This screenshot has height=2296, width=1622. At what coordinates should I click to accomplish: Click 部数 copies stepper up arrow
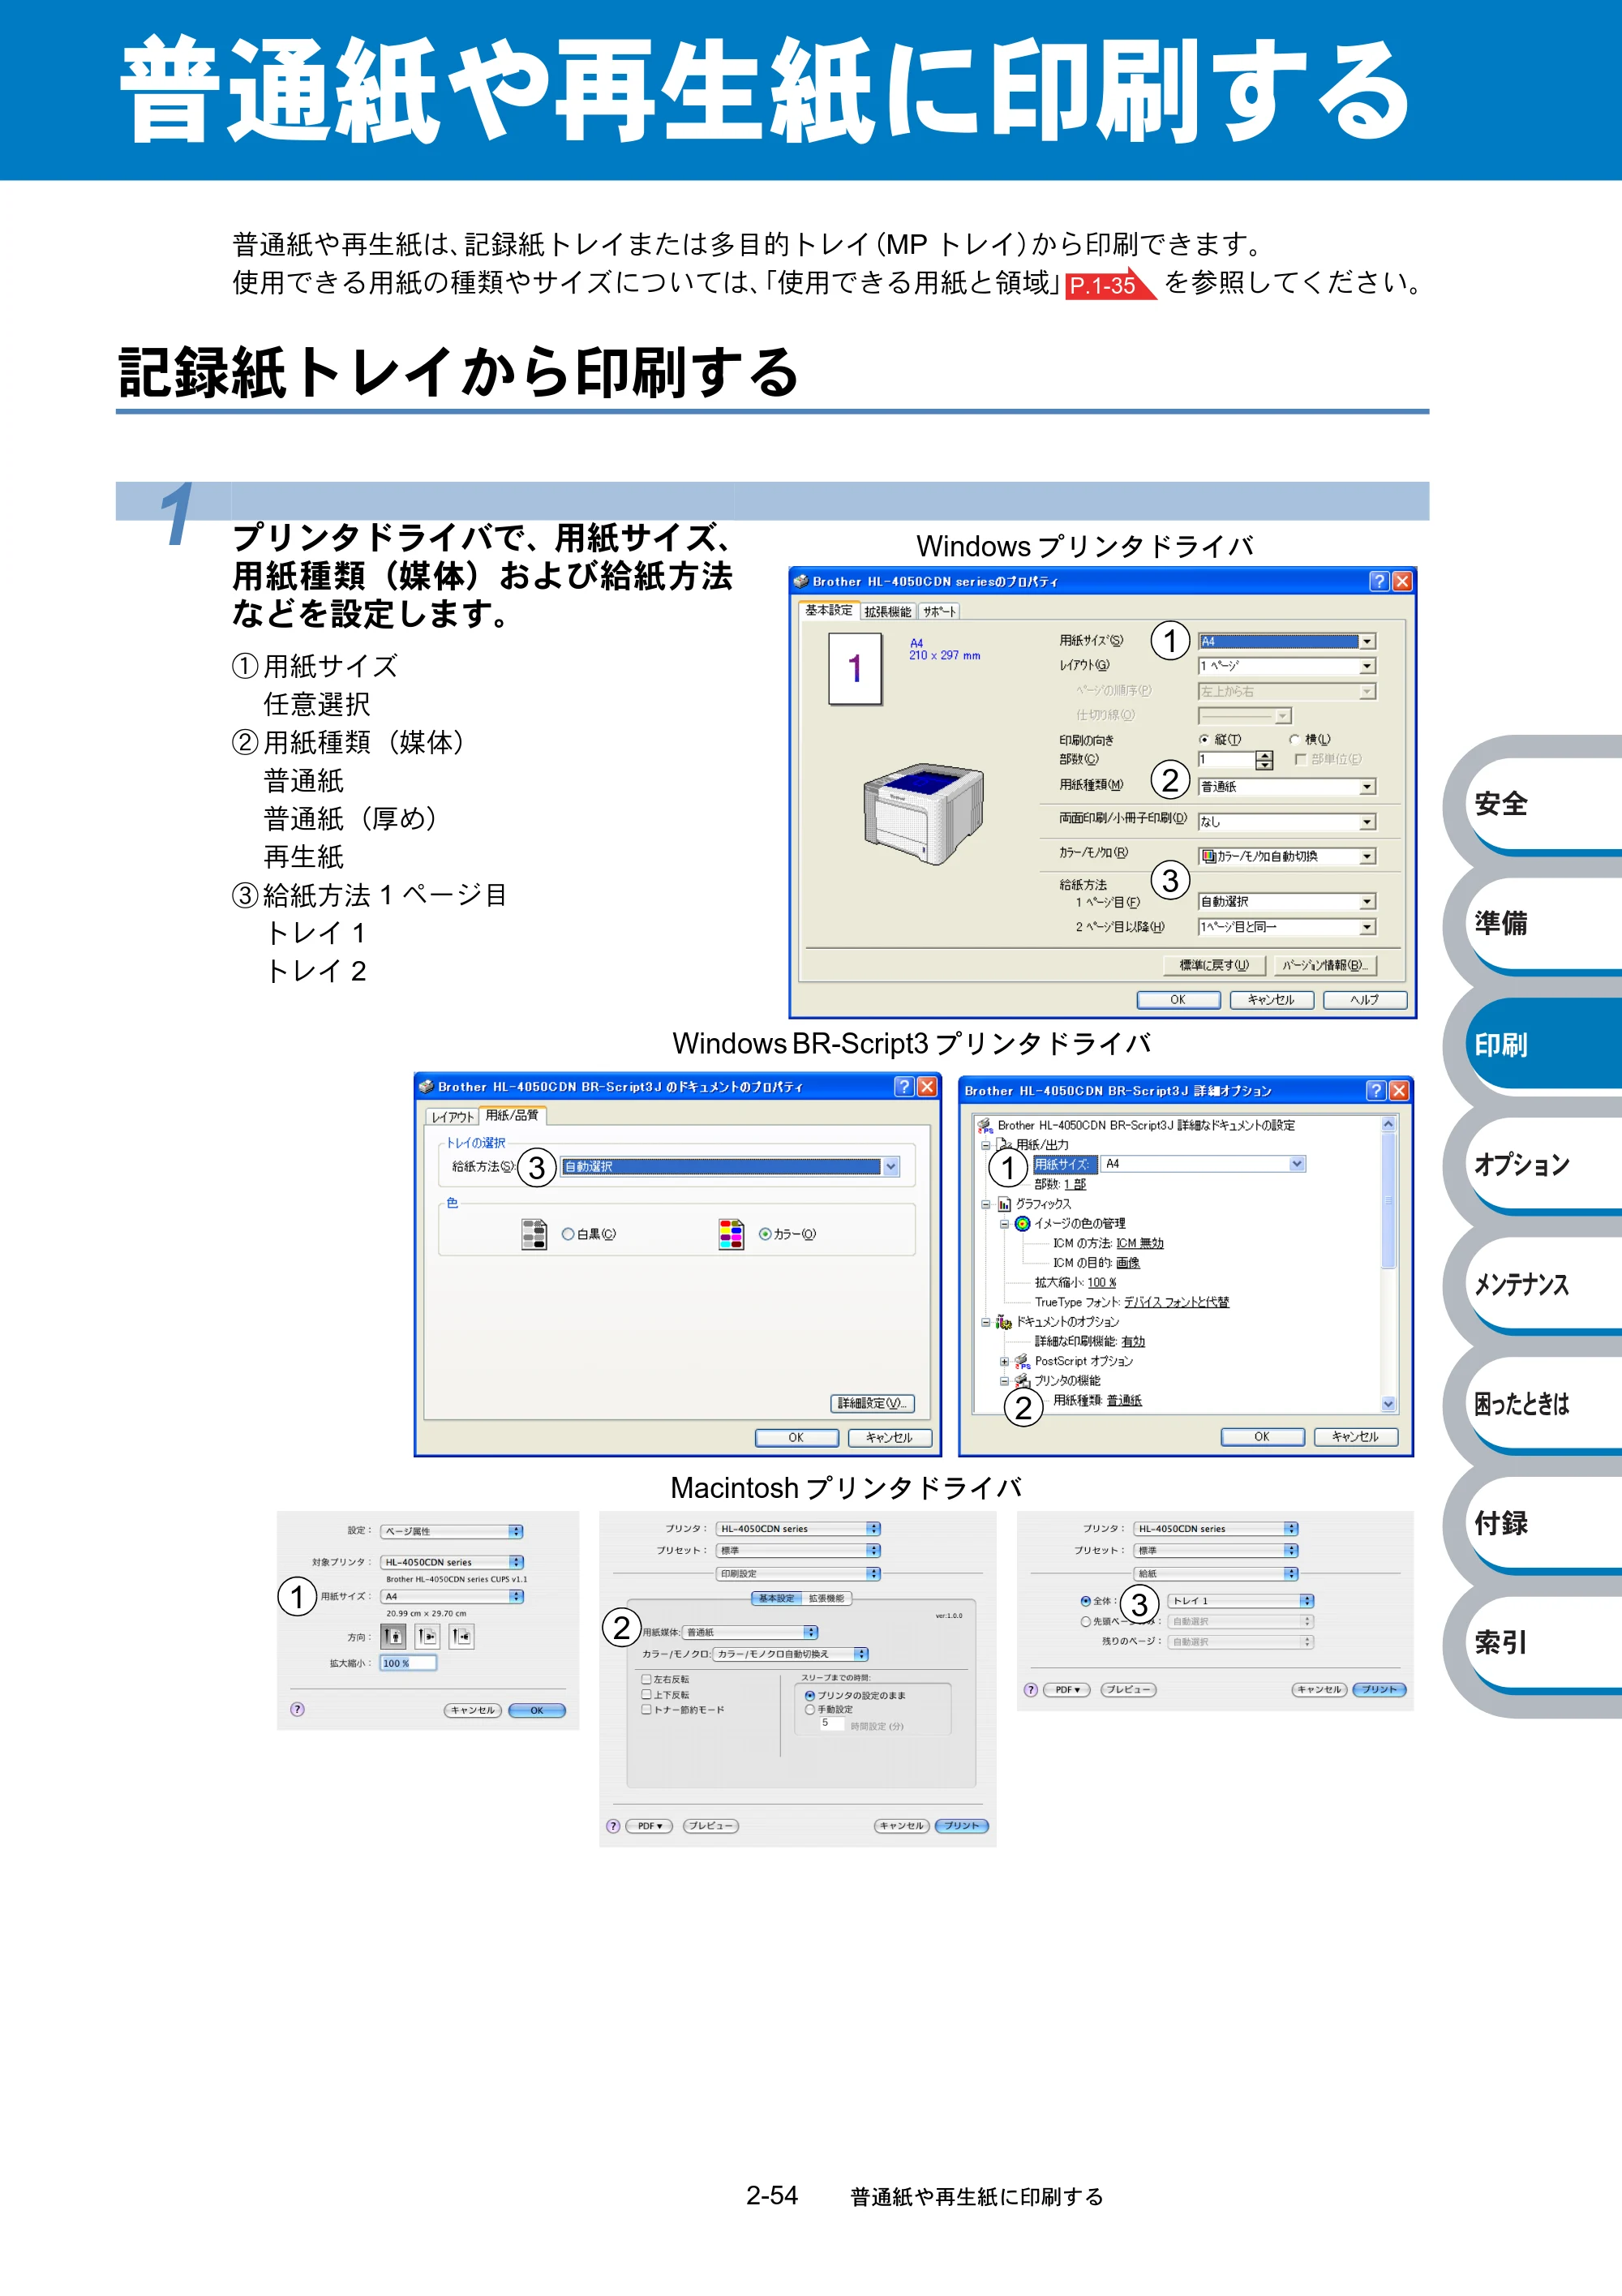click(1264, 755)
